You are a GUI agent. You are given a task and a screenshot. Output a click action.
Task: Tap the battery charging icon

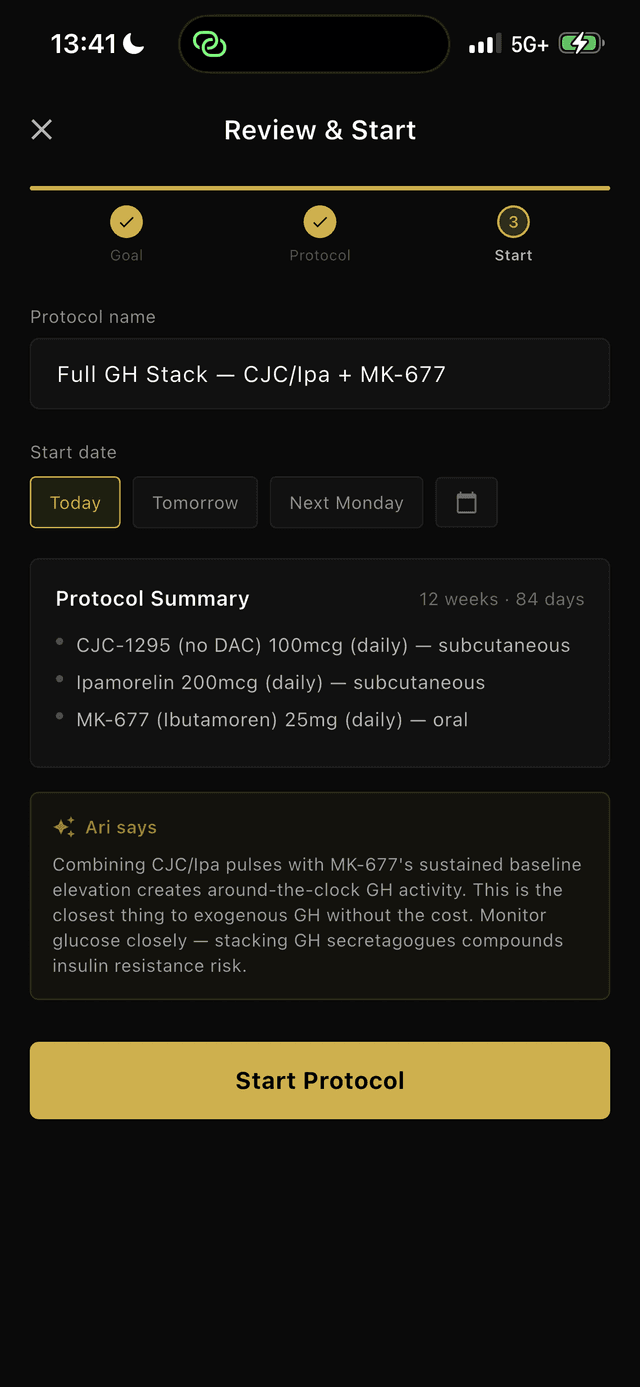[580, 44]
